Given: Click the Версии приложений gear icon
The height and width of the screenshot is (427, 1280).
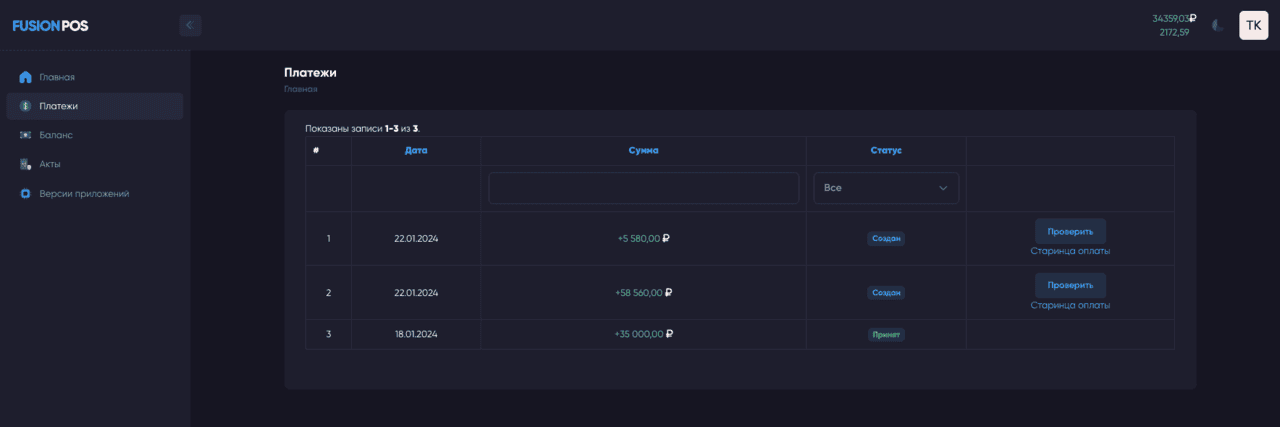Looking at the screenshot, I should [26, 193].
